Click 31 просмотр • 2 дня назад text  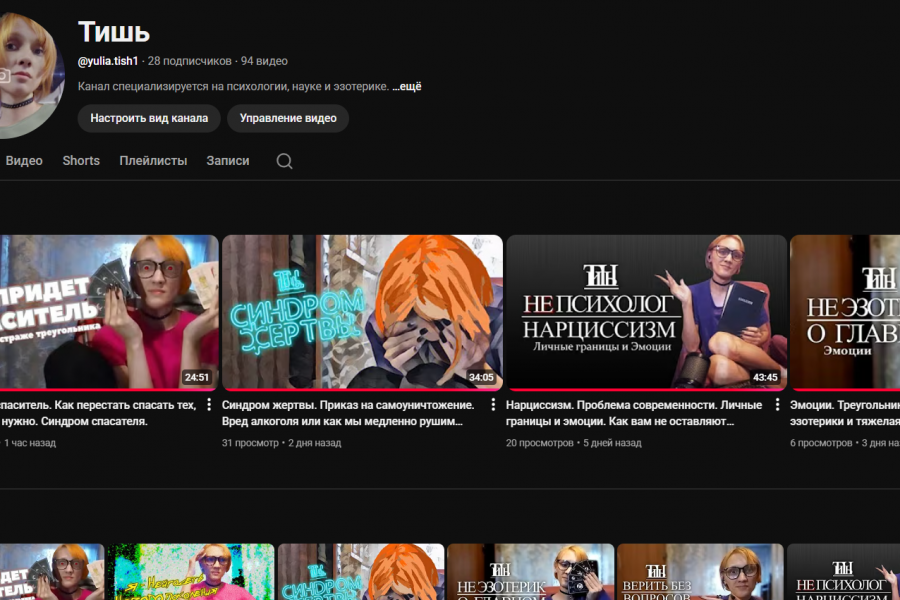click(x=281, y=443)
